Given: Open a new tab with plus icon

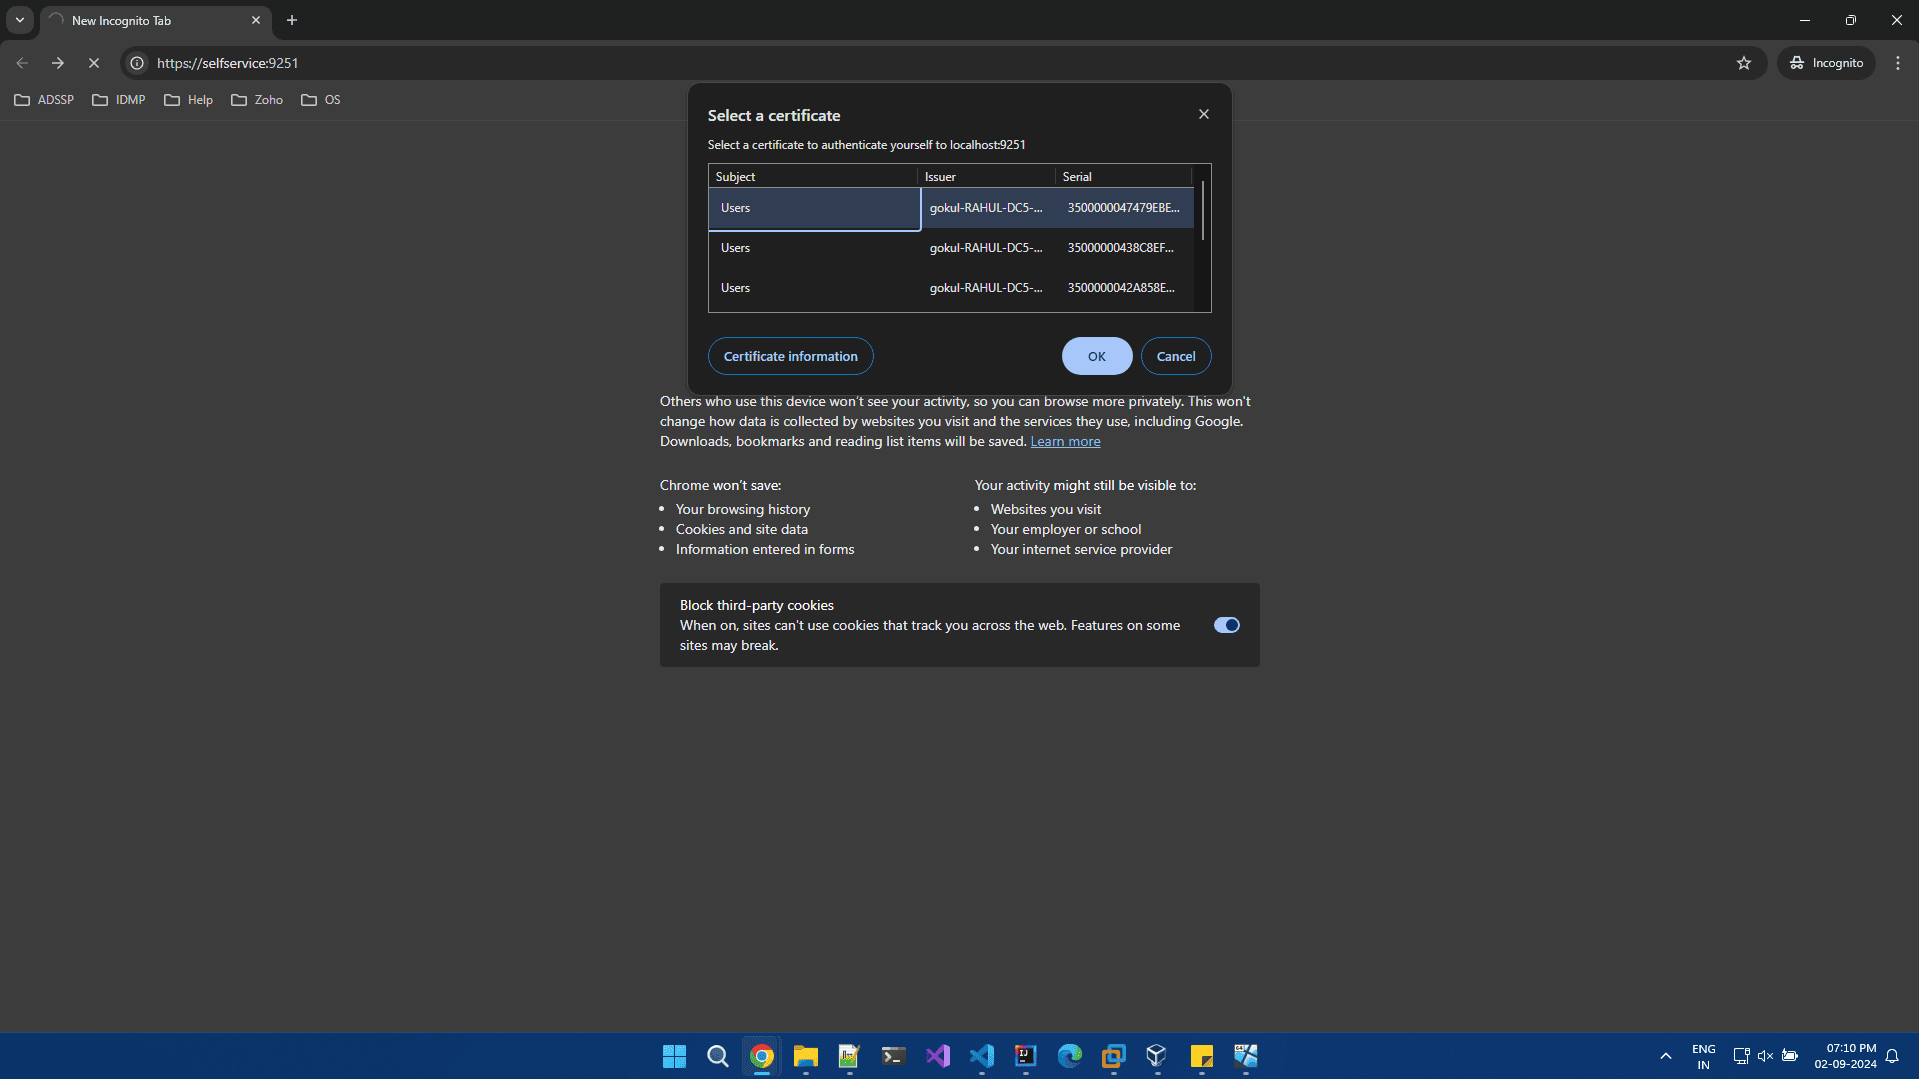Looking at the screenshot, I should tap(292, 20).
